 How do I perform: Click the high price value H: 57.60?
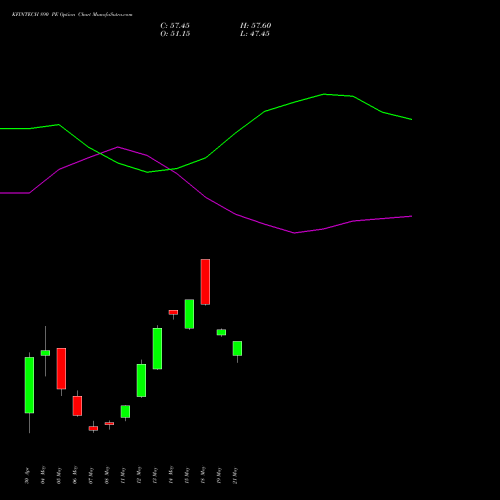256,26
